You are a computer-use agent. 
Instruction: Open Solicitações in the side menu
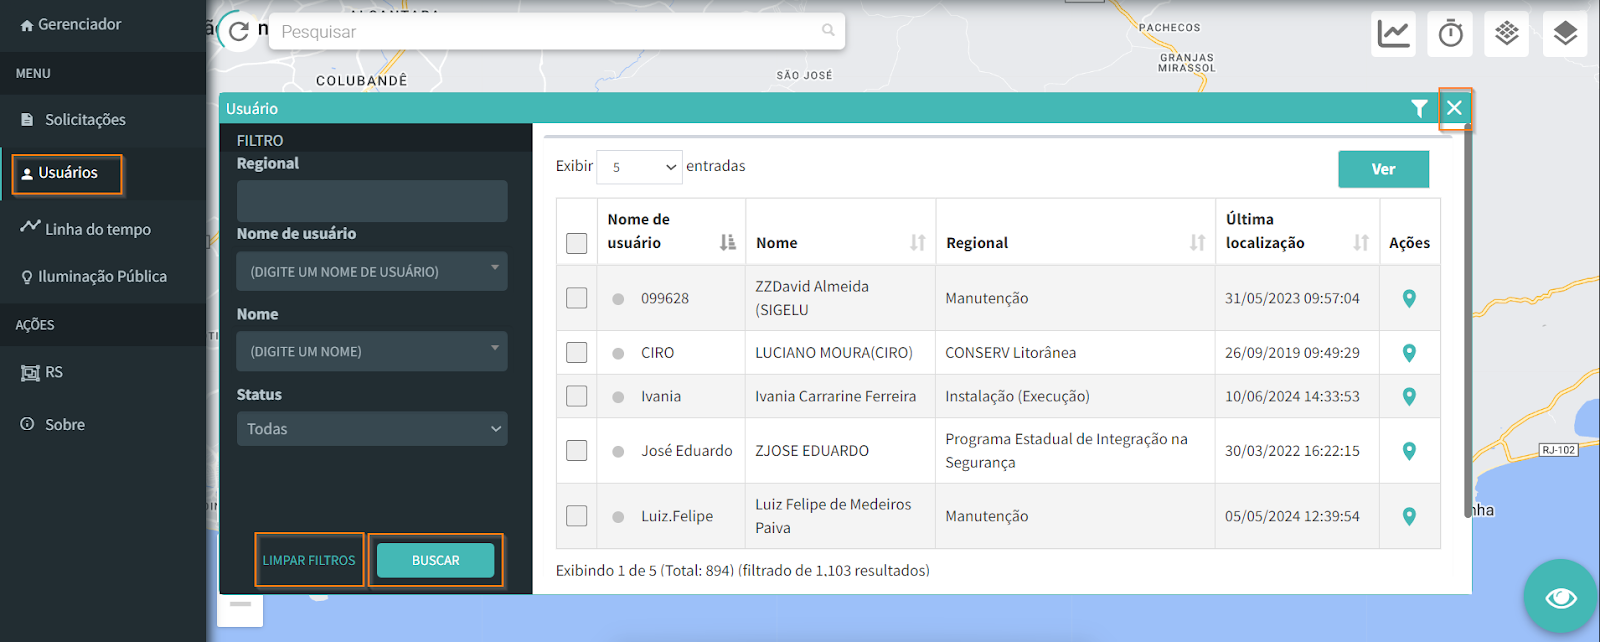[85, 120]
